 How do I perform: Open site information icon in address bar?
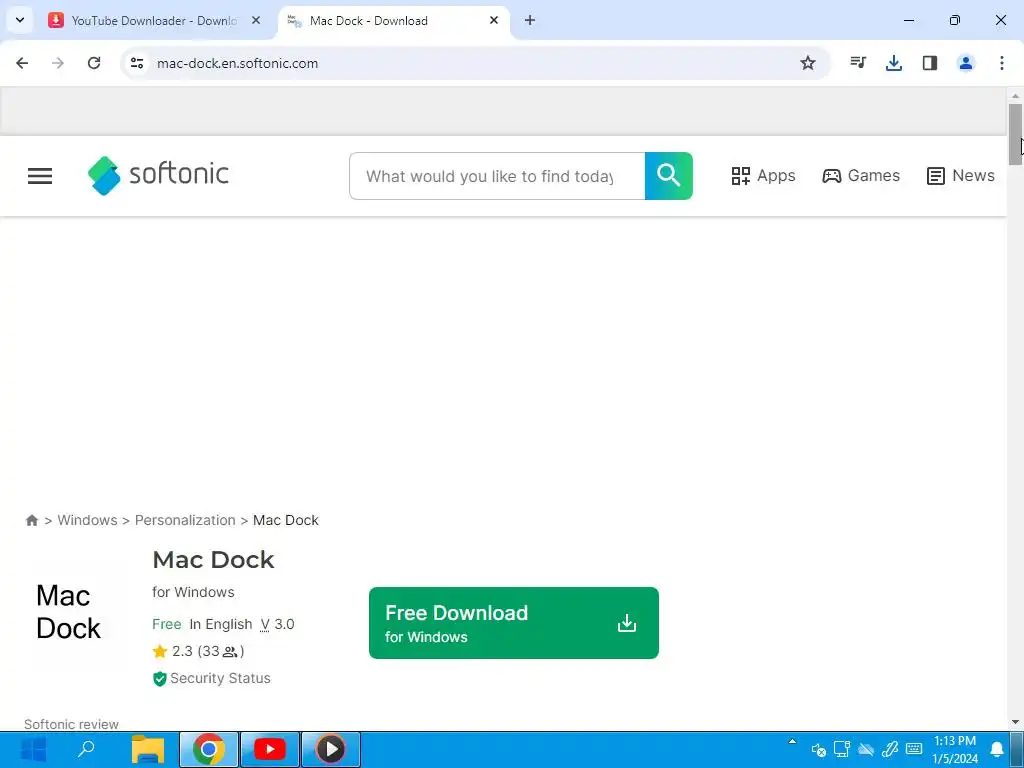[x=137, y=63]
